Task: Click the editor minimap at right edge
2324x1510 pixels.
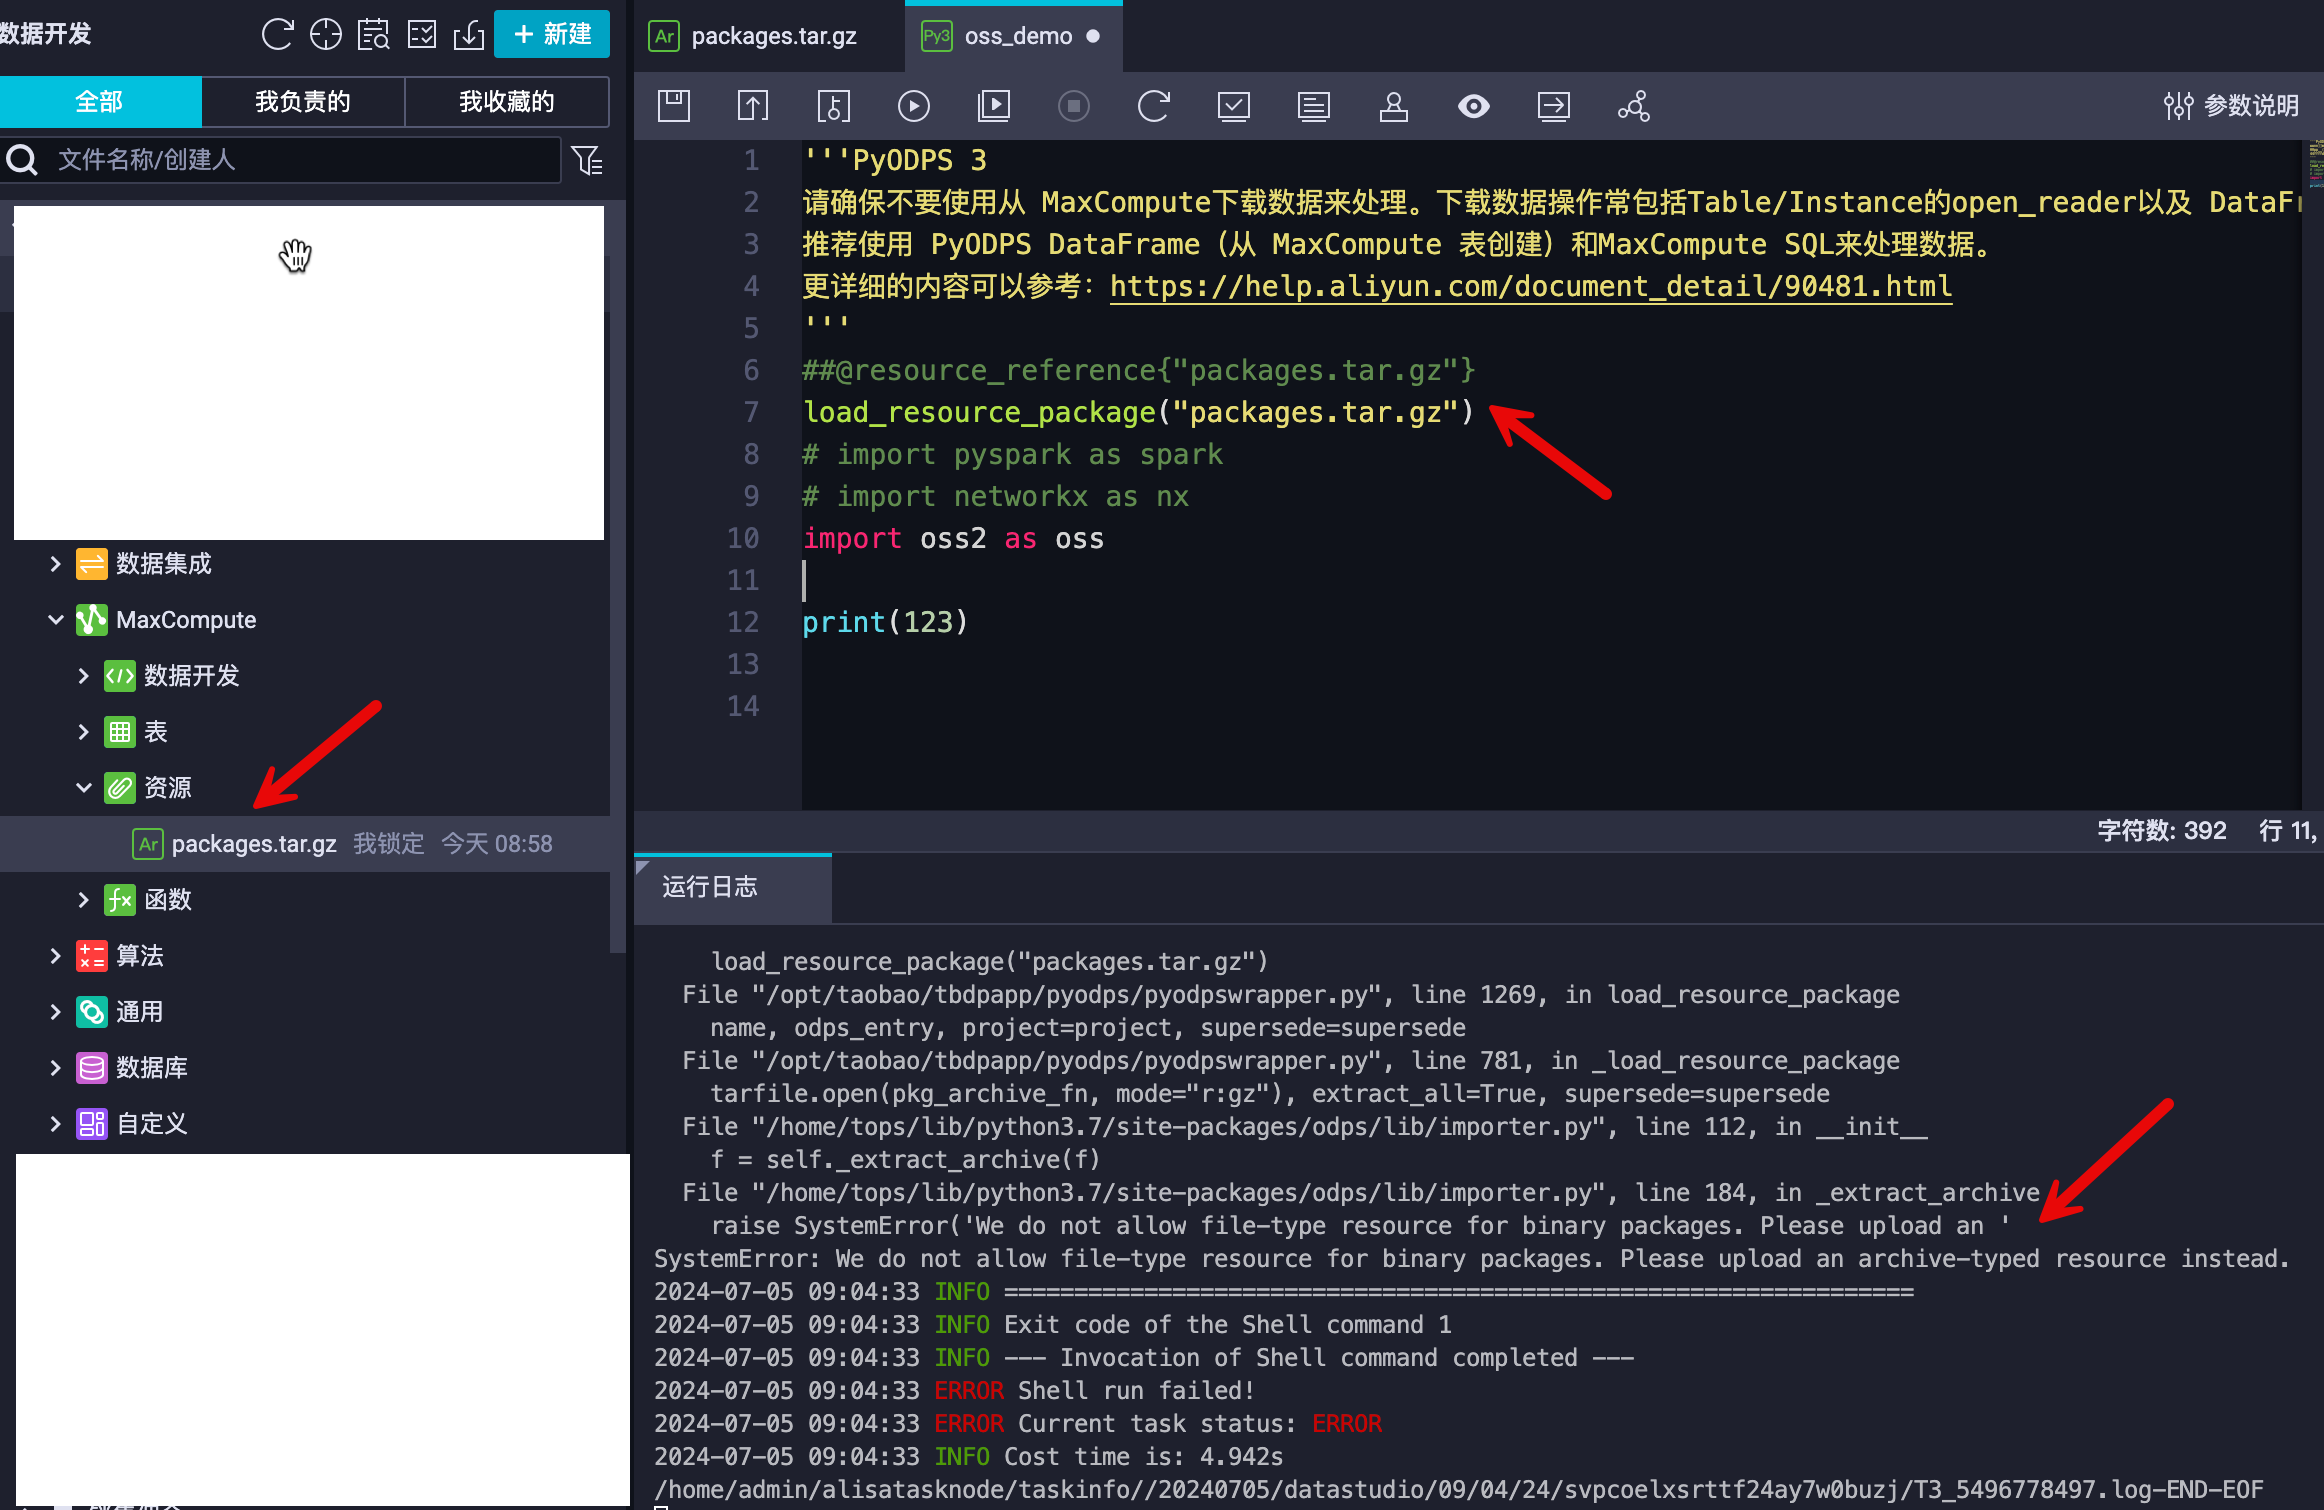Action: 2314,165
